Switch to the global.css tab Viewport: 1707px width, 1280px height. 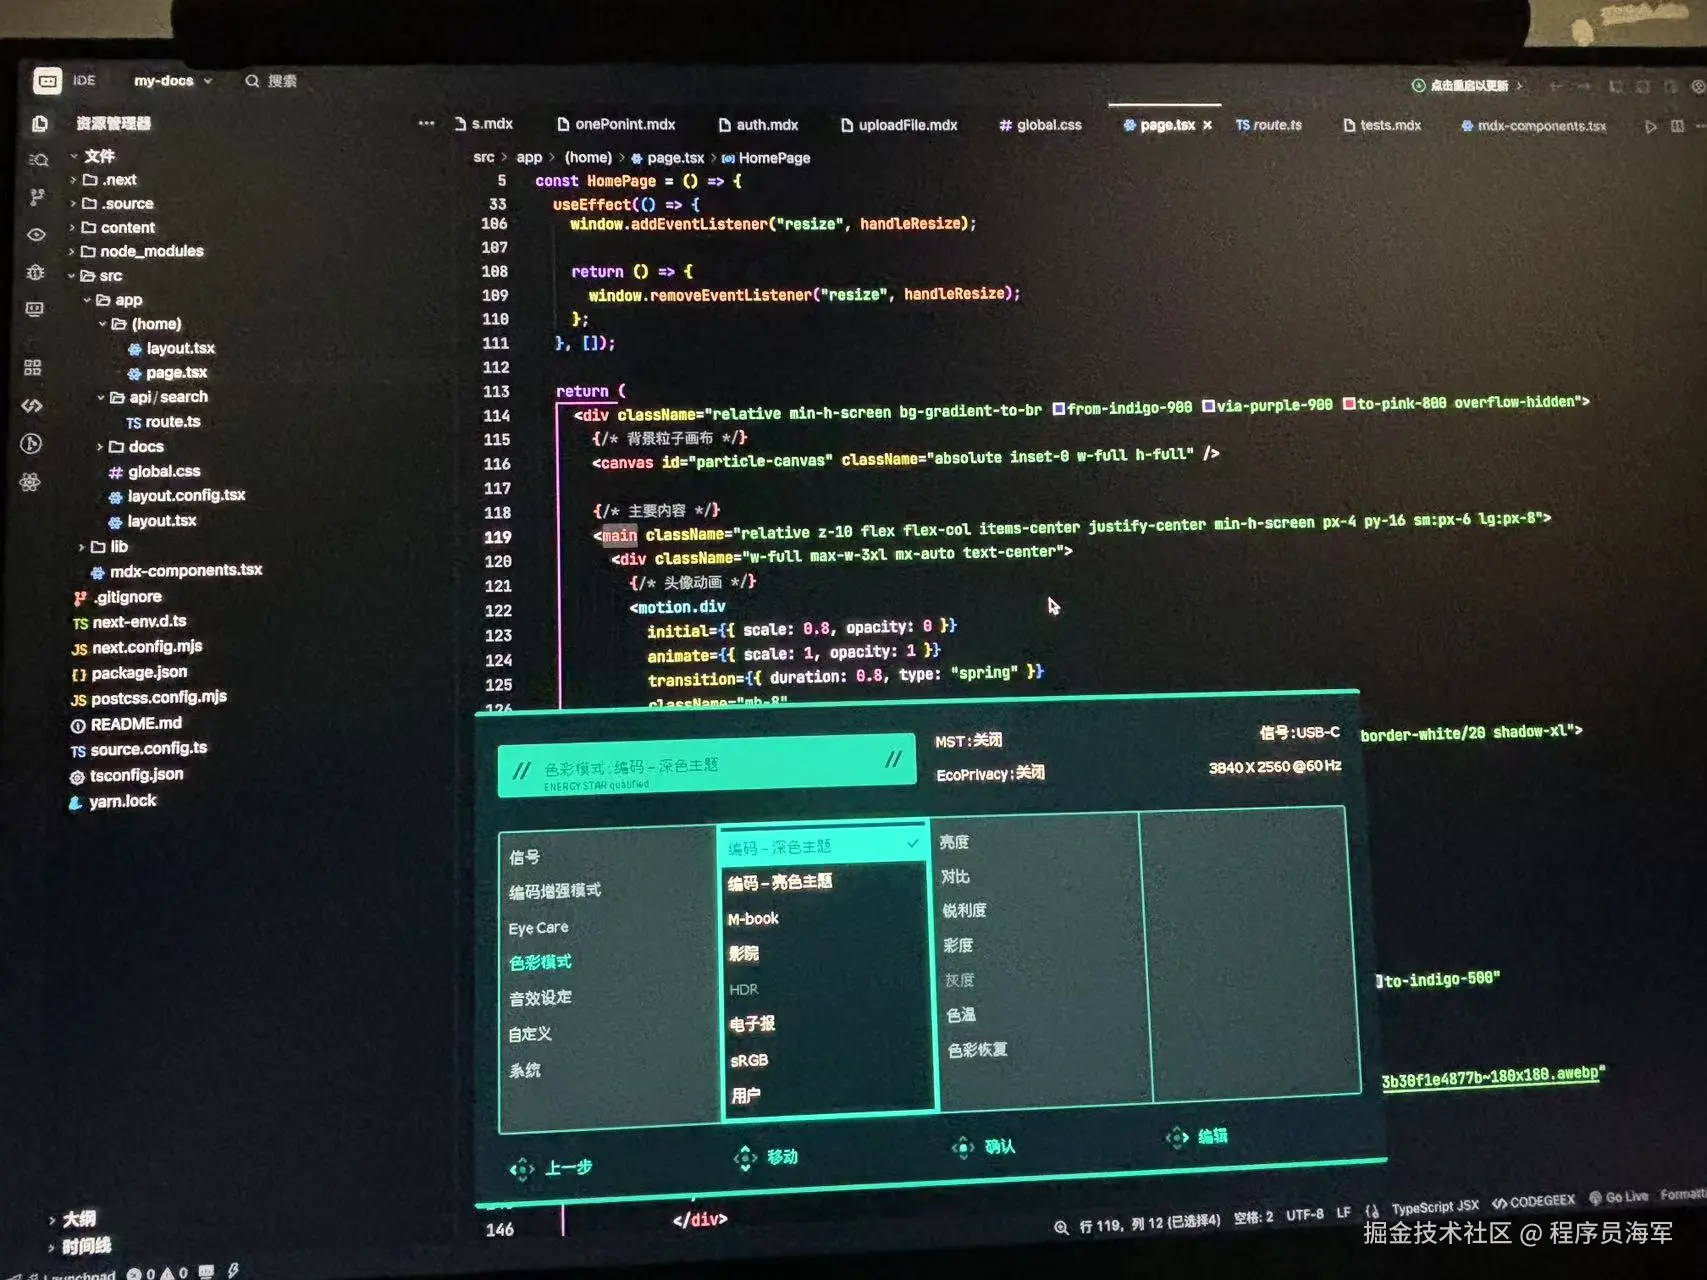point(1040,125)
